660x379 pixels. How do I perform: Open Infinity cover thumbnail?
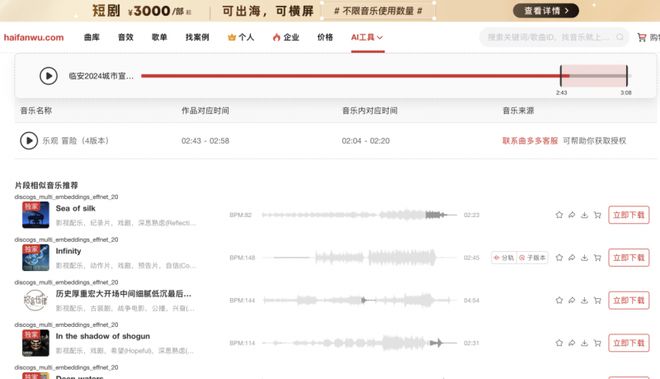(x=35, y=257)
